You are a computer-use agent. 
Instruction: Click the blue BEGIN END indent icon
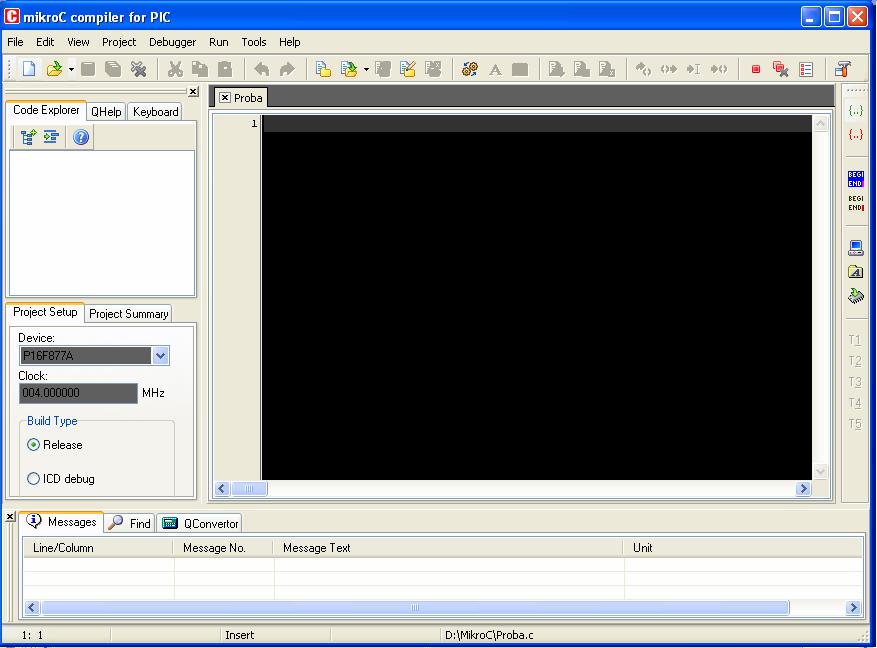856,179
